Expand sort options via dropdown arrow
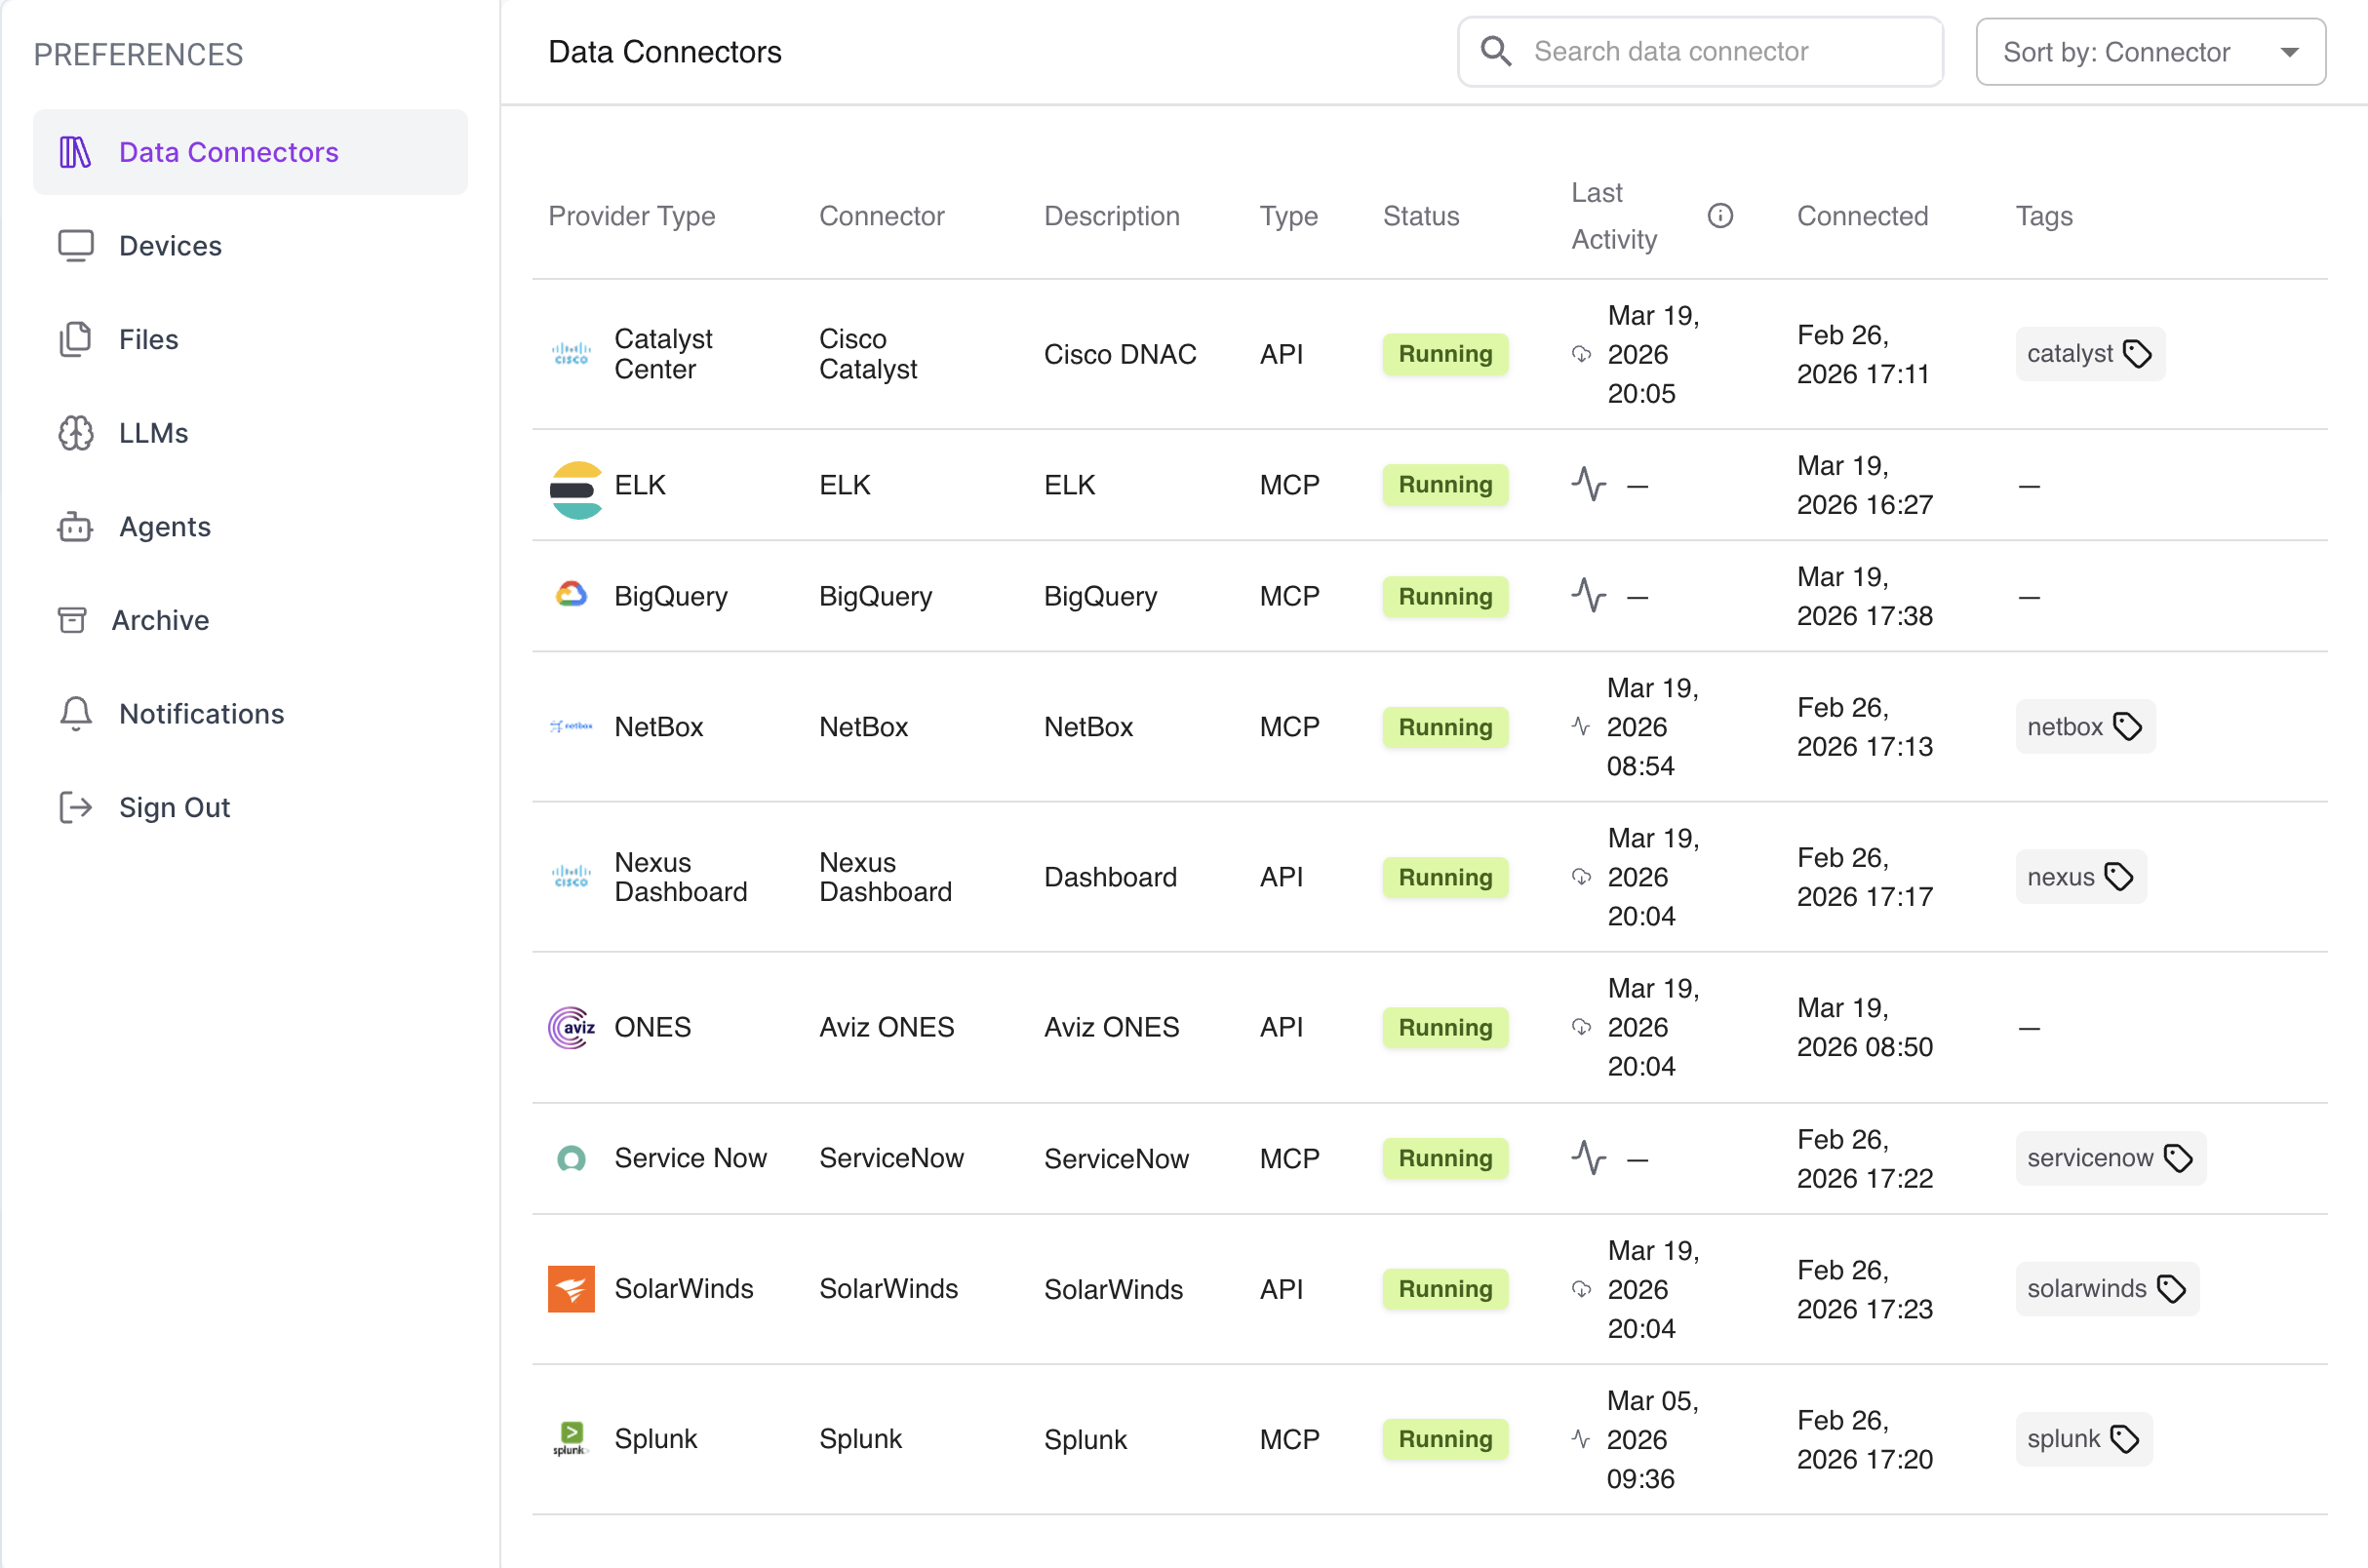This screenshot has width=2368, height=1568. tap(2289, 52)
